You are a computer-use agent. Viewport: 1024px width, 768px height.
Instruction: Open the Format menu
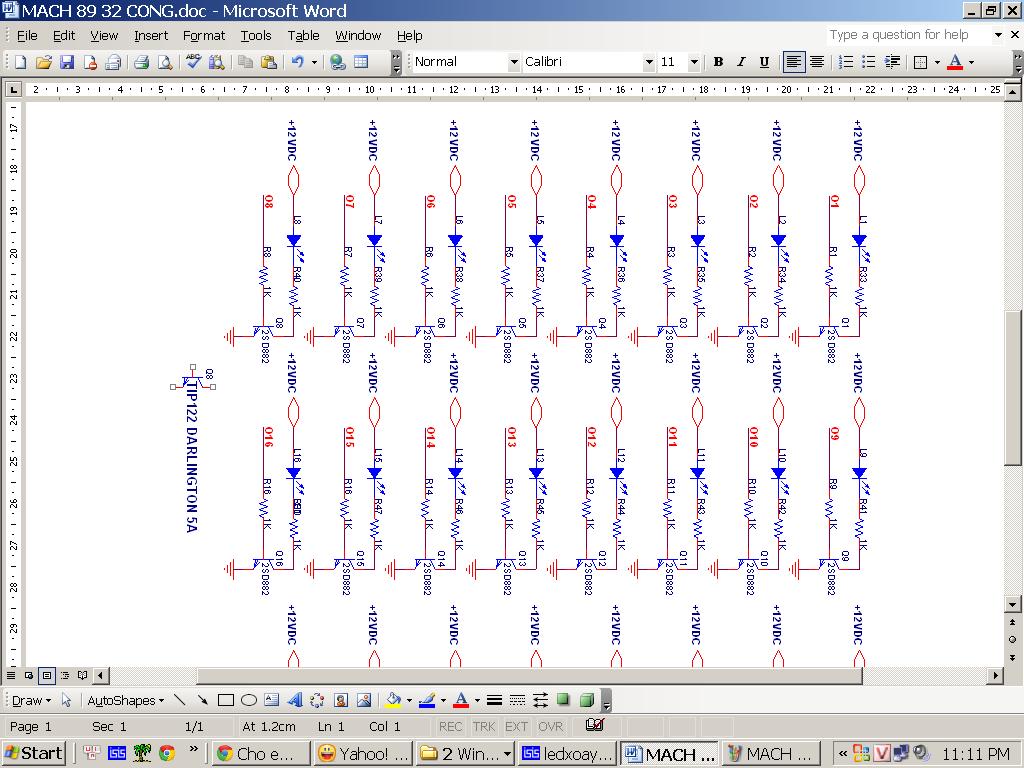(x=204, y=35)
